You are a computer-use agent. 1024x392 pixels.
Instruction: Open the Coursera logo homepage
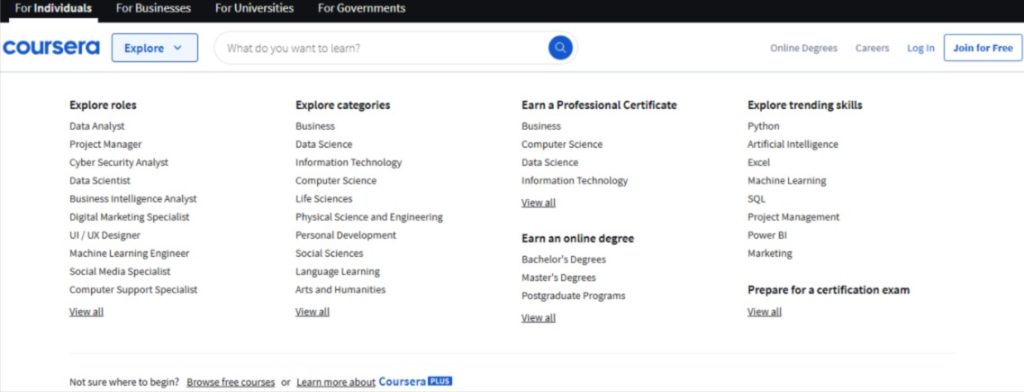(52, 48)
